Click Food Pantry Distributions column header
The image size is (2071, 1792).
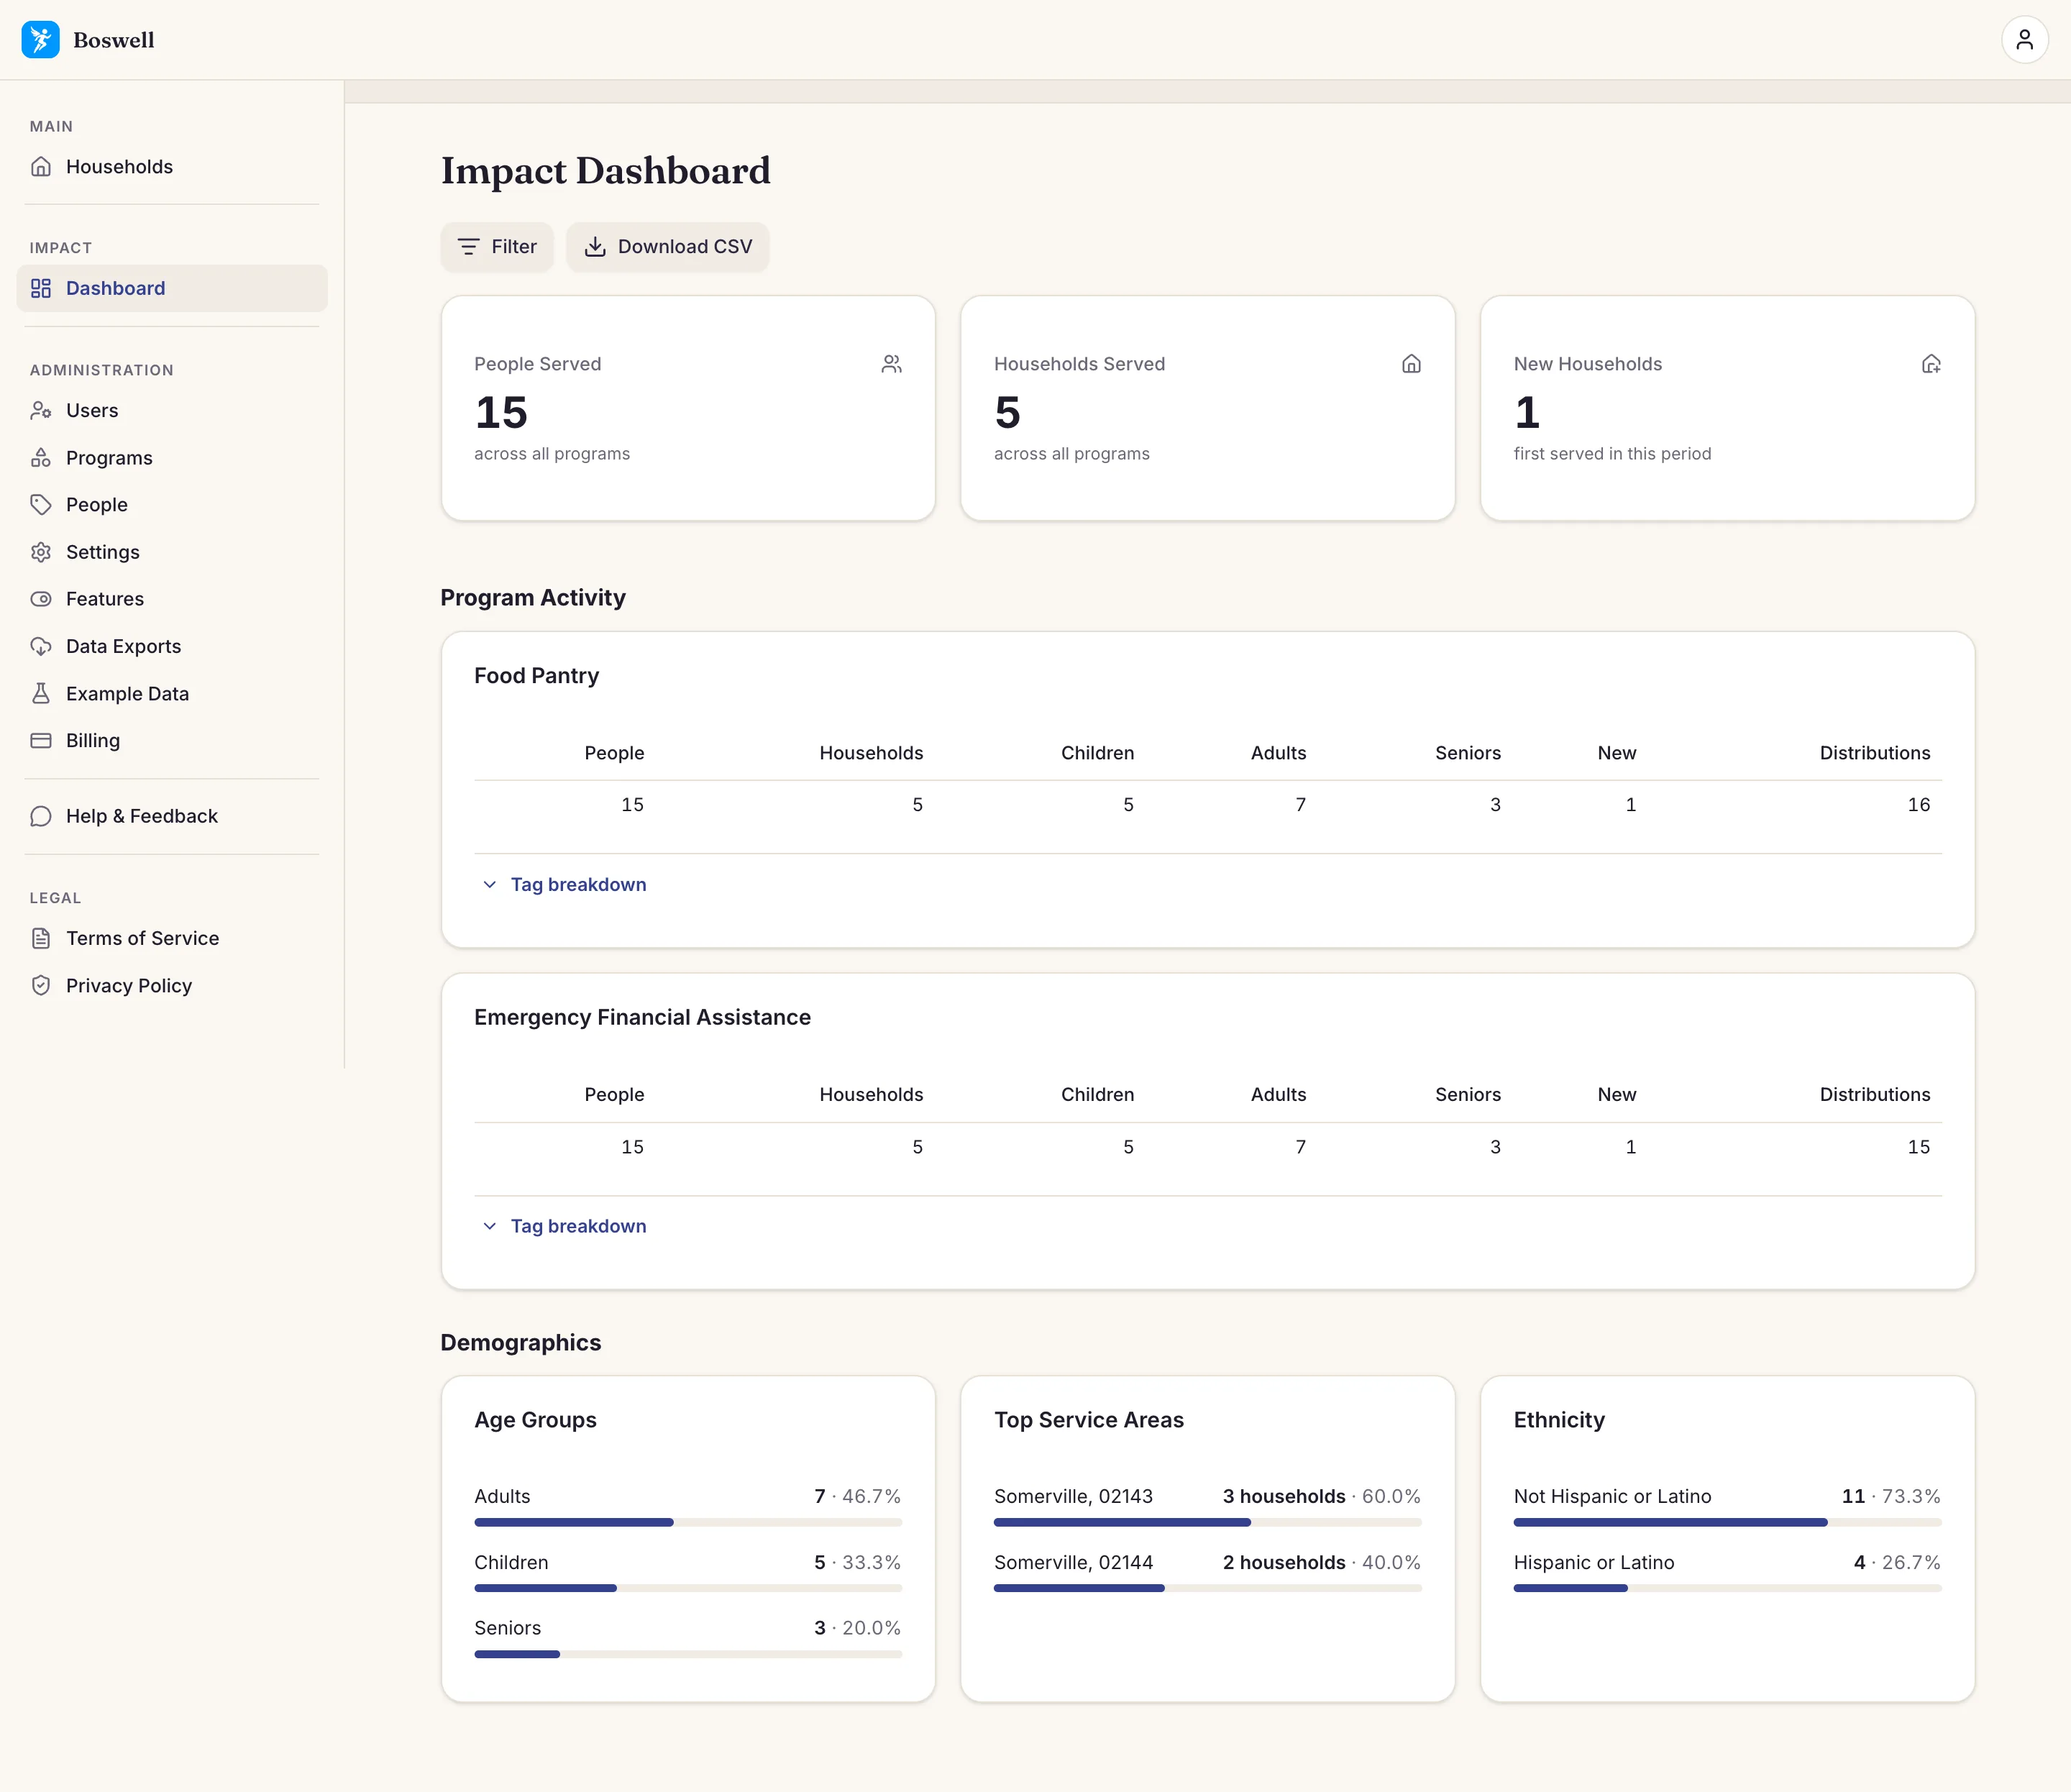tap(1875, 753)
